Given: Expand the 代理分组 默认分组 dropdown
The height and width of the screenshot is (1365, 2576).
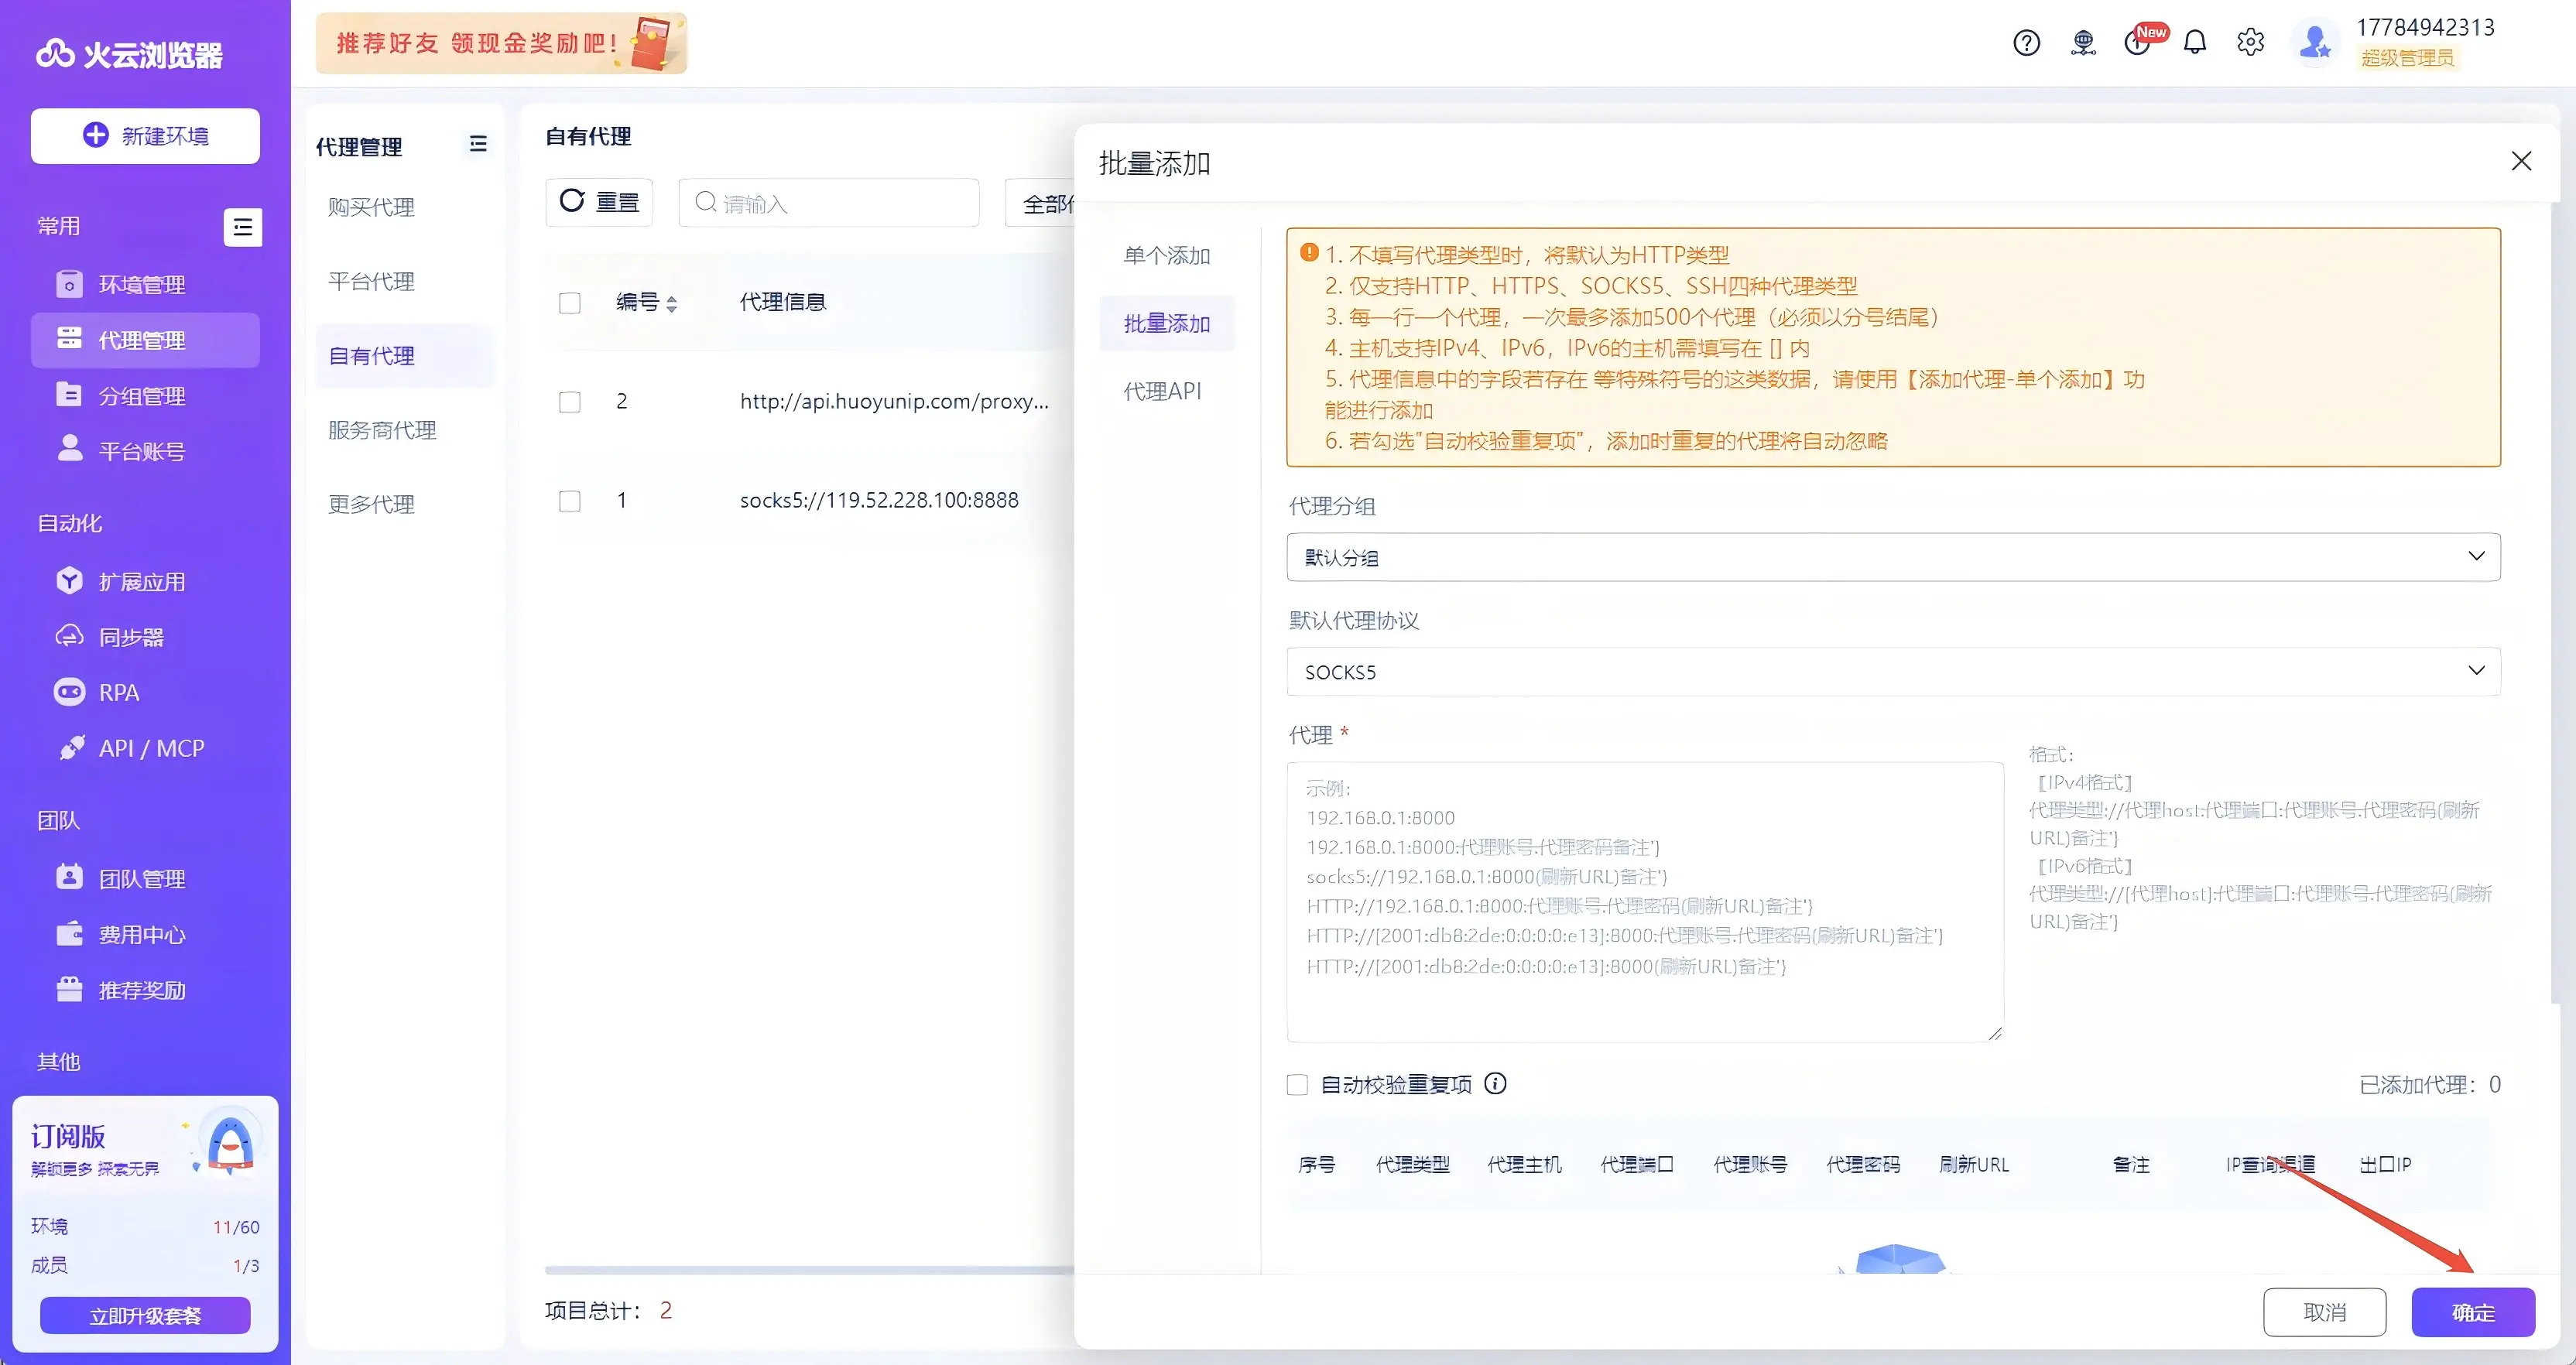Looking at the screenshot, I should pyautogui.click(x=1893, y=557).
